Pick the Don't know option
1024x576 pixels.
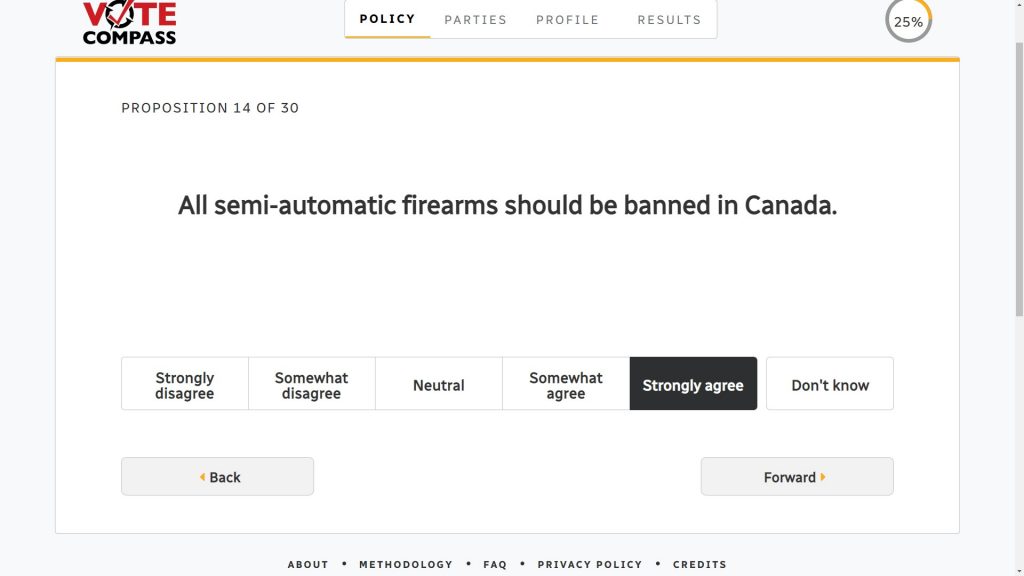[x=830, y=385]
